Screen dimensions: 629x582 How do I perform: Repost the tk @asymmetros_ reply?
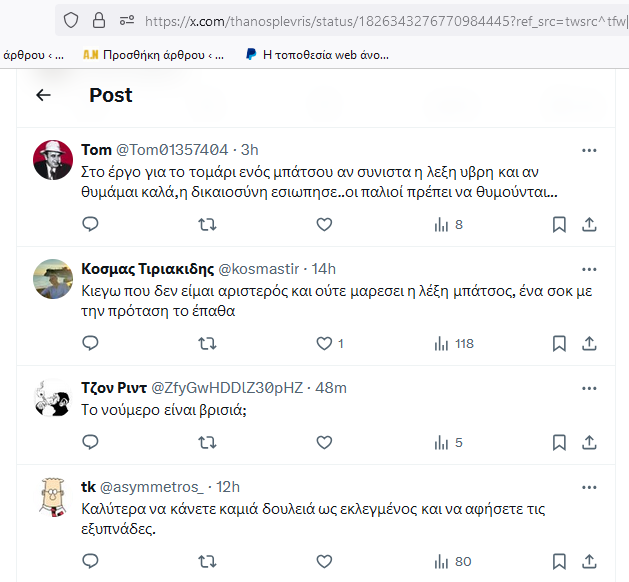coord(207,562)
